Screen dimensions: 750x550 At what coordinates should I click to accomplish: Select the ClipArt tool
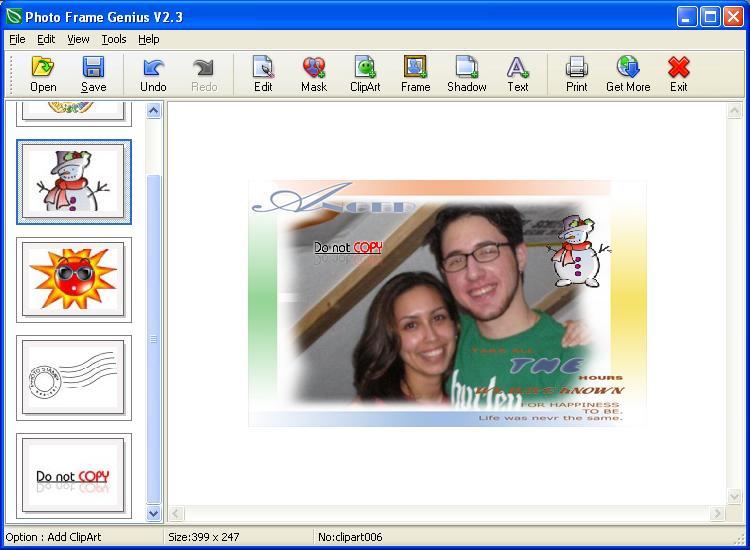[x=365, y=74]
